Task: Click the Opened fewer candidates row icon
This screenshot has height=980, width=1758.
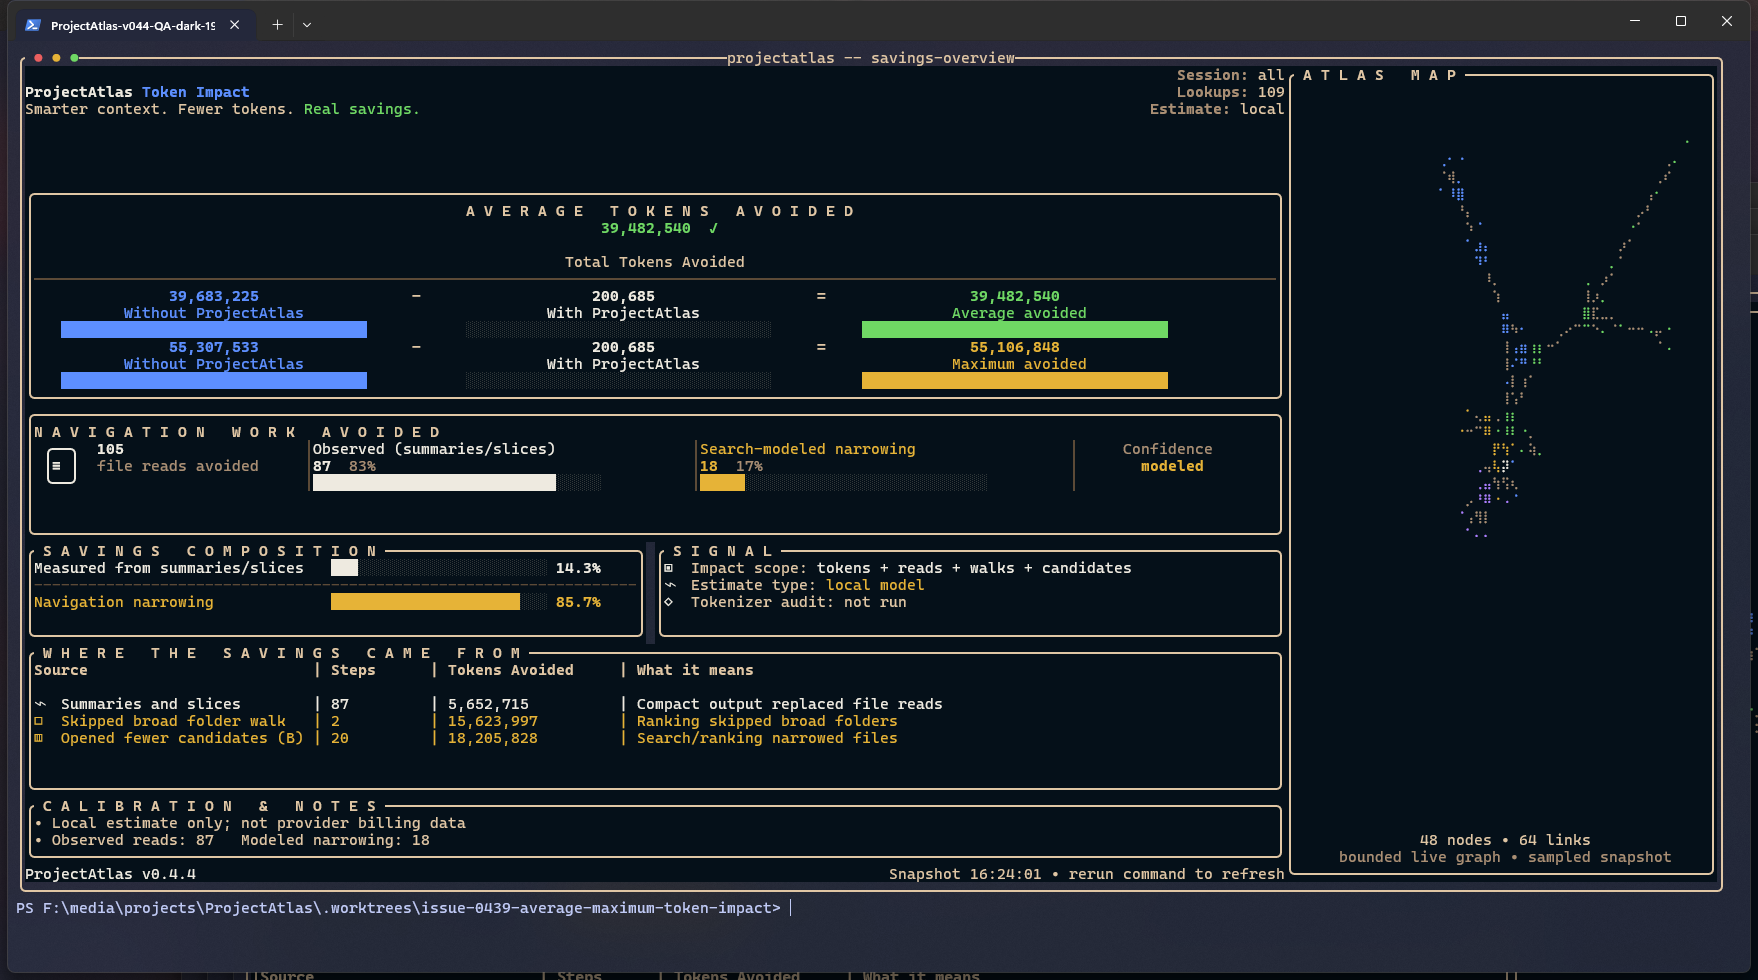Action: 40,738
